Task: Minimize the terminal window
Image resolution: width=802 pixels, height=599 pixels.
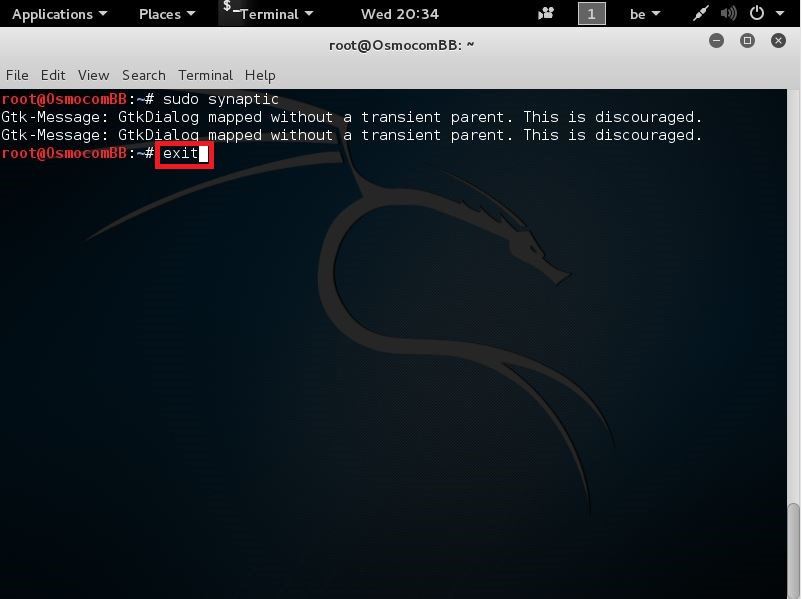Action: 717,41
